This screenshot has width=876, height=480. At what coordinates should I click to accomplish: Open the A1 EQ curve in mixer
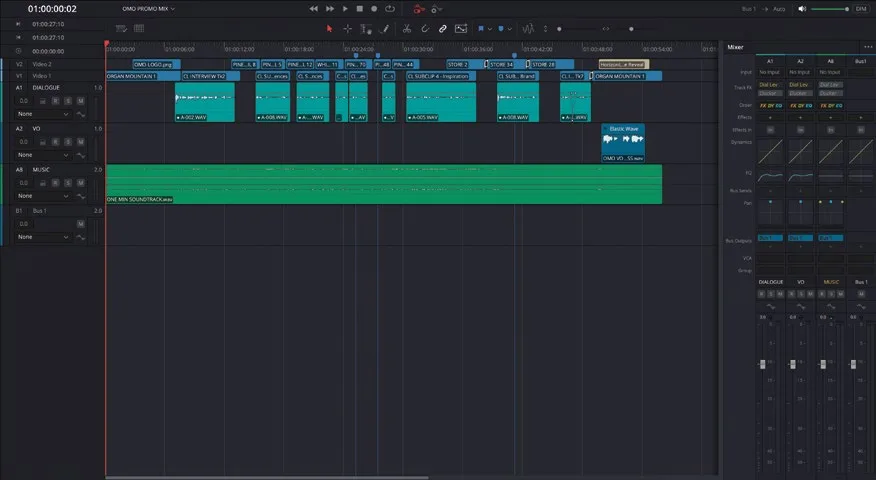pos(770,177)
